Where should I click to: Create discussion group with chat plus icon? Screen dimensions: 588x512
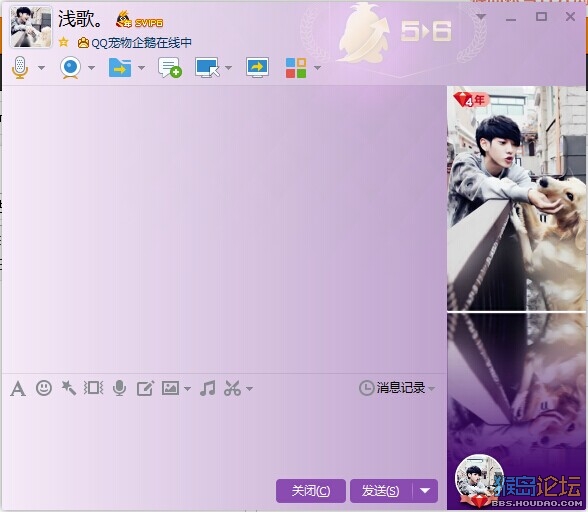pos(170,68)
